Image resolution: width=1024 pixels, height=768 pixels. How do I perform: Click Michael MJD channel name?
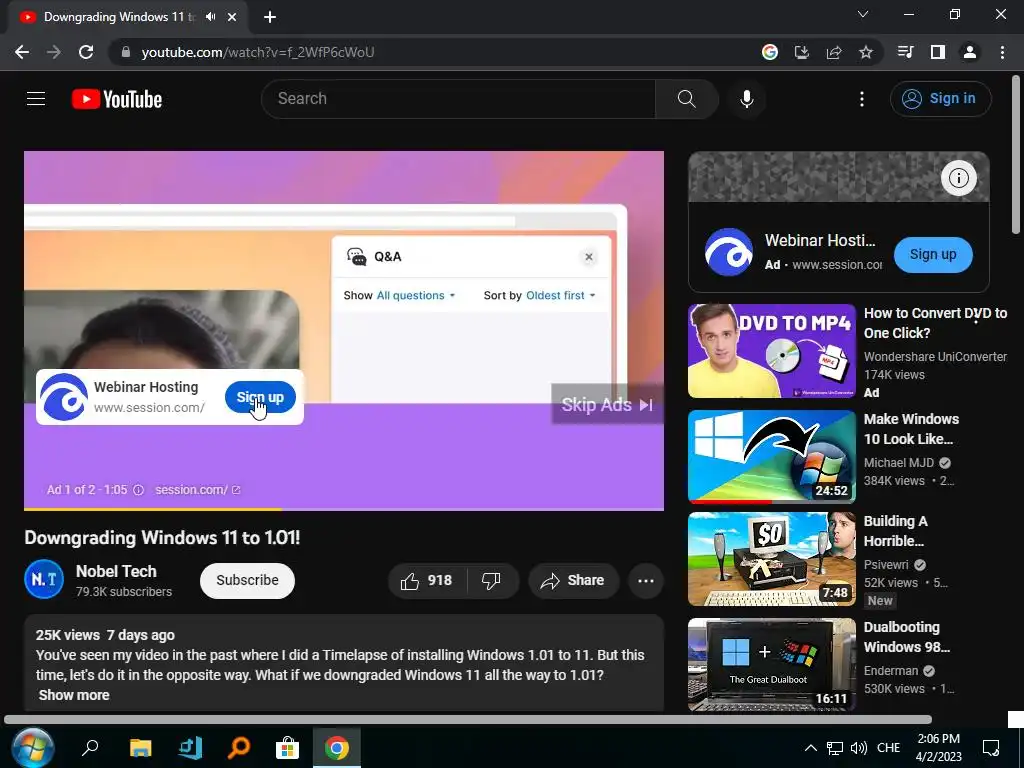click(899, 462)
